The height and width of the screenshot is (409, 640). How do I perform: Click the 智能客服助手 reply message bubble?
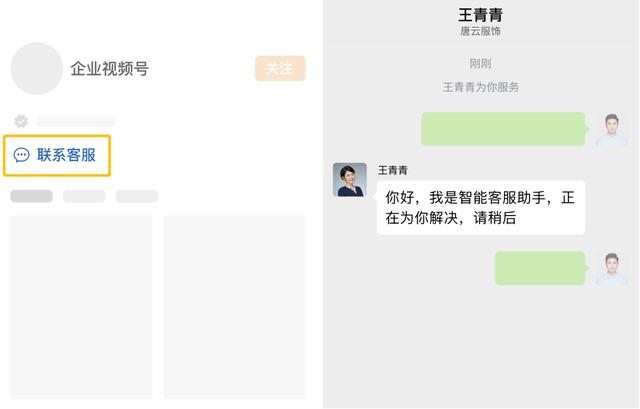481,207
